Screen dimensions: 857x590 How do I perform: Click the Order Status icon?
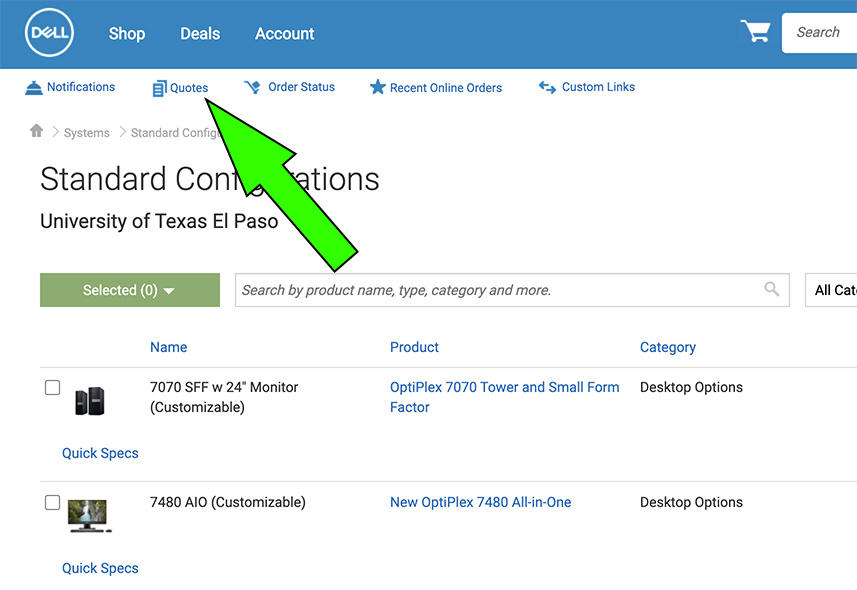[x=253, y=87]
